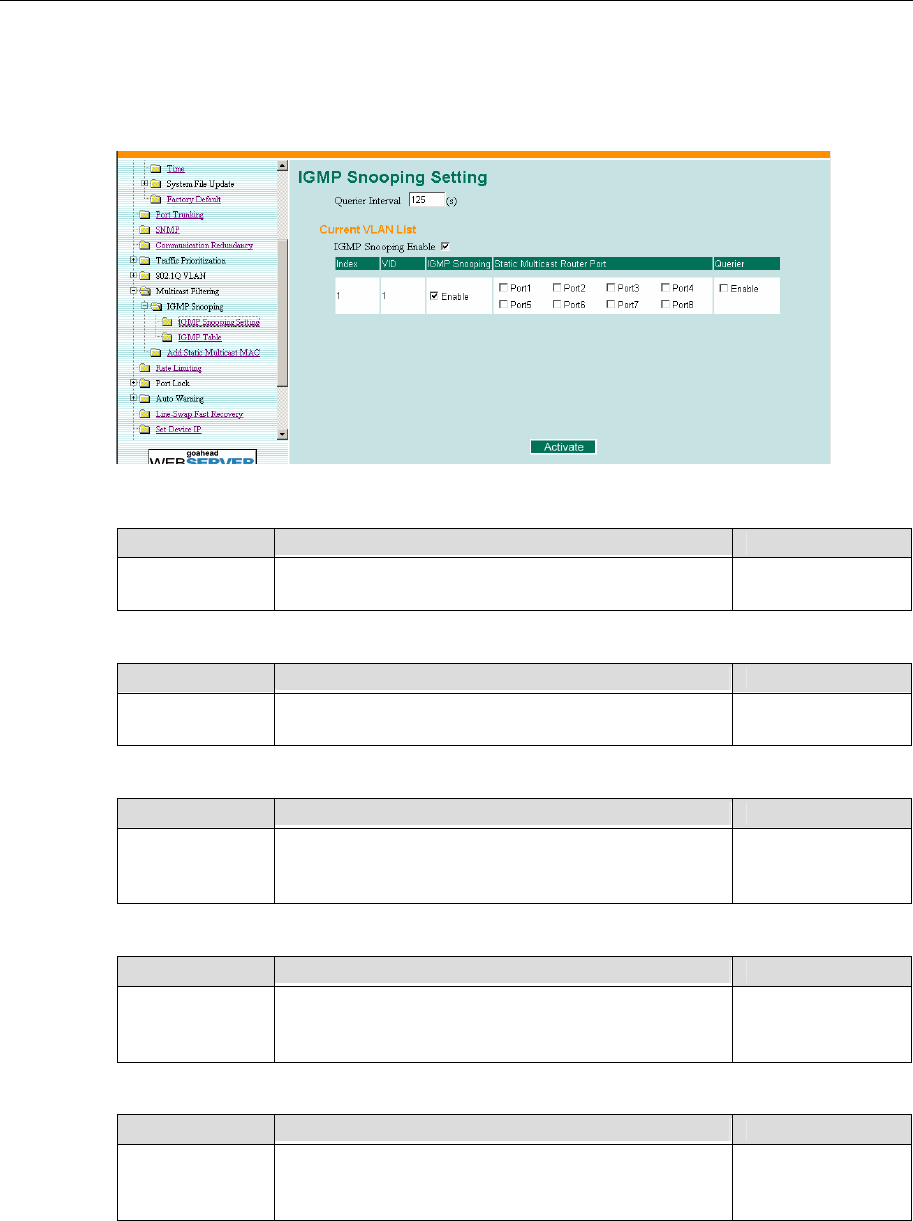This screenshot has width=913, height=1221.
Task: Check the Port7 checkbox
Action: [x=611, y=303]
